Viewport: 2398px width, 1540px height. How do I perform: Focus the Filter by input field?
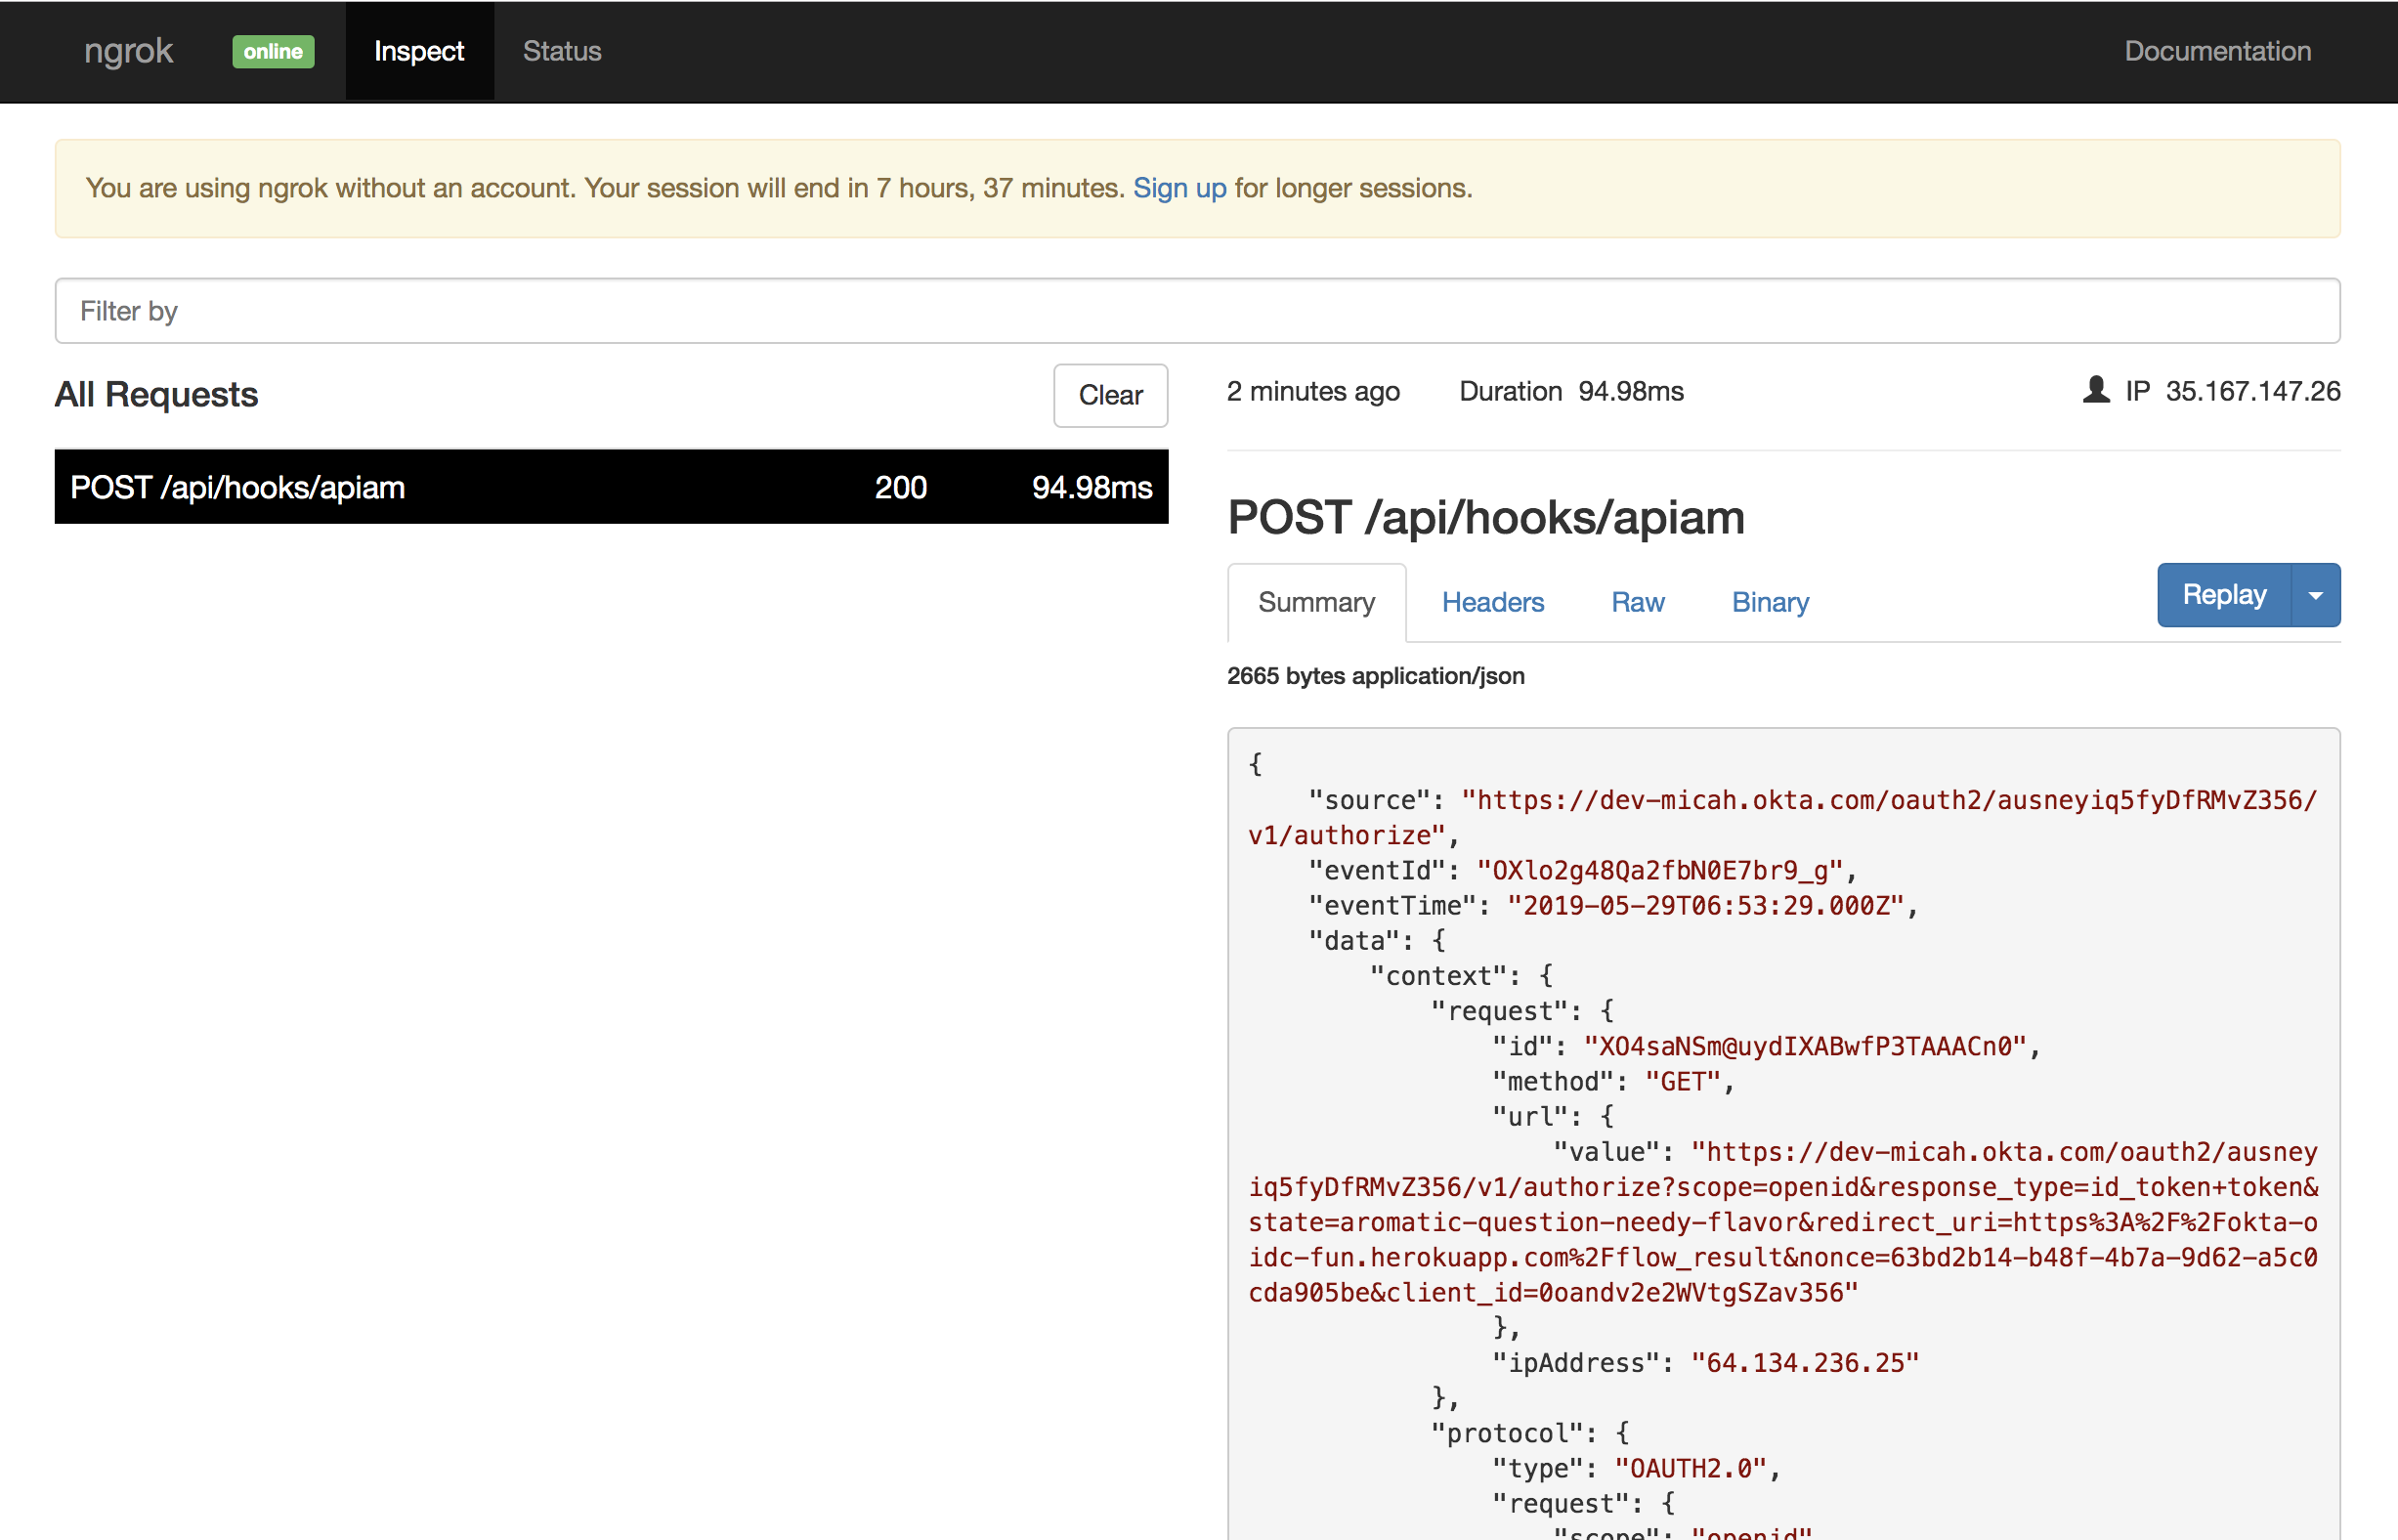(1197, 311)
